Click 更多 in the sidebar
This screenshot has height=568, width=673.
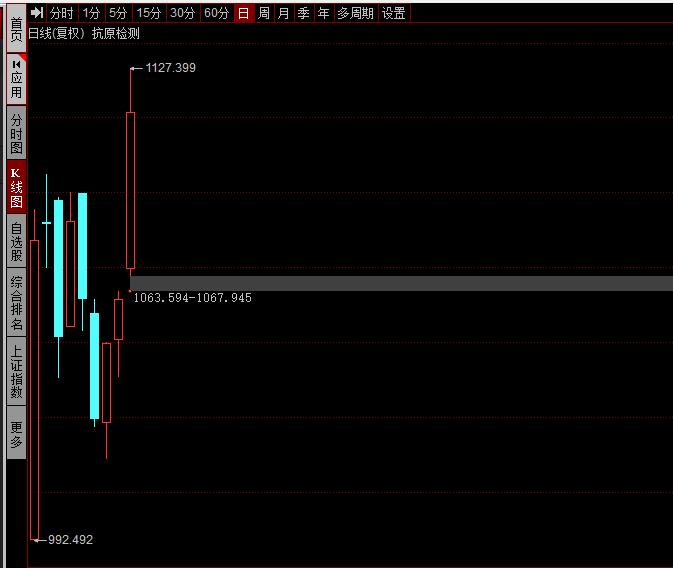click(16, 433)
